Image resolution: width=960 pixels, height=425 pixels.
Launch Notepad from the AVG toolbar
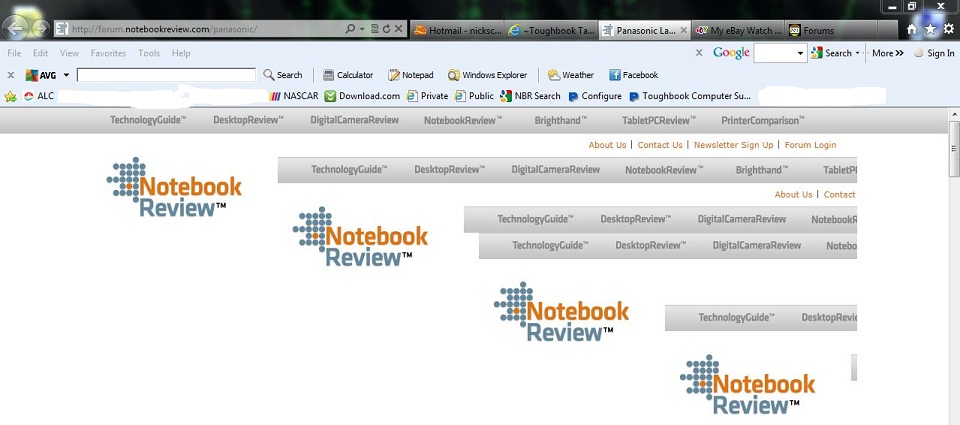411,75
